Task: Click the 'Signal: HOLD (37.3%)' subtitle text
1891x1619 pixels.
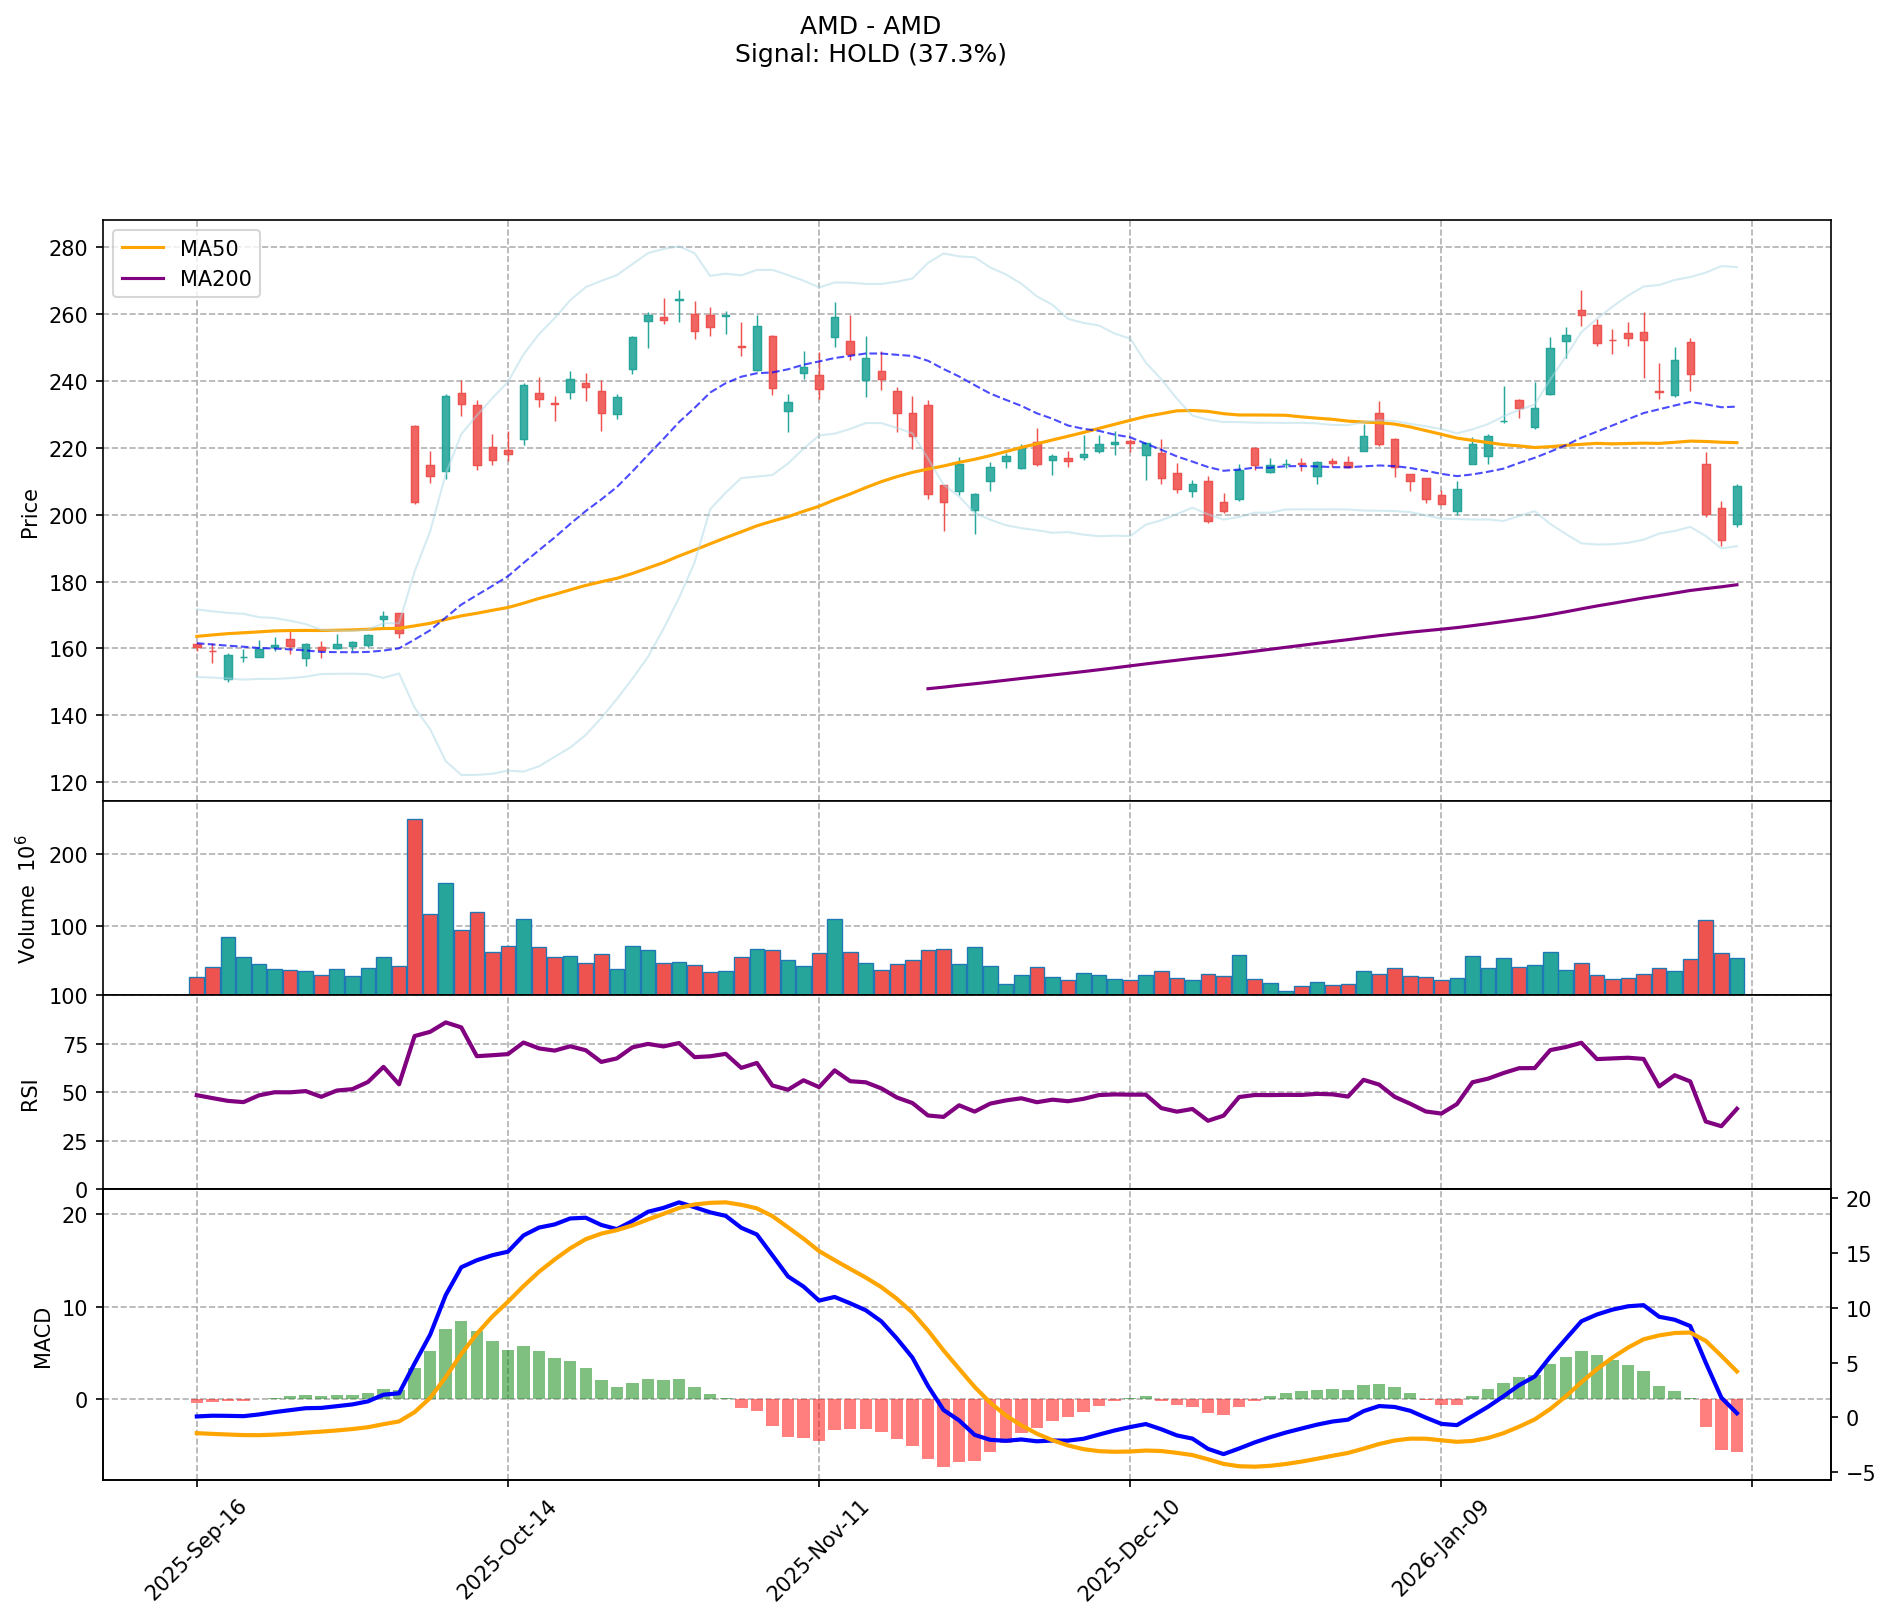Action: (x=870, y=55)
